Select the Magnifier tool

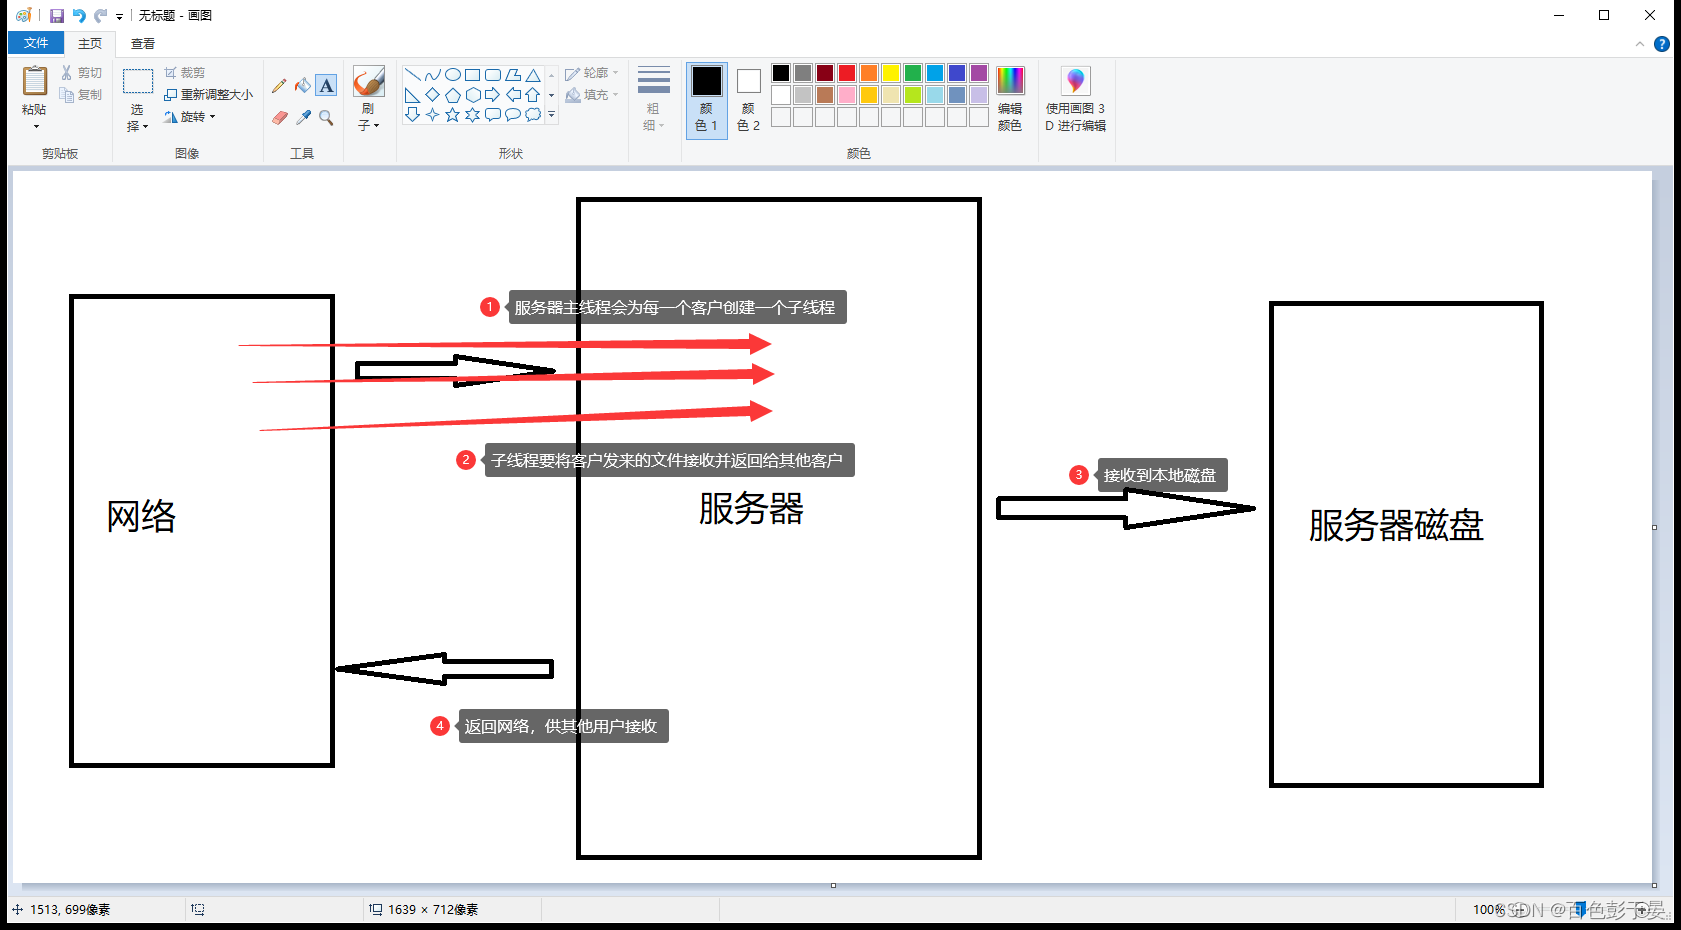(x=326, y=118)
